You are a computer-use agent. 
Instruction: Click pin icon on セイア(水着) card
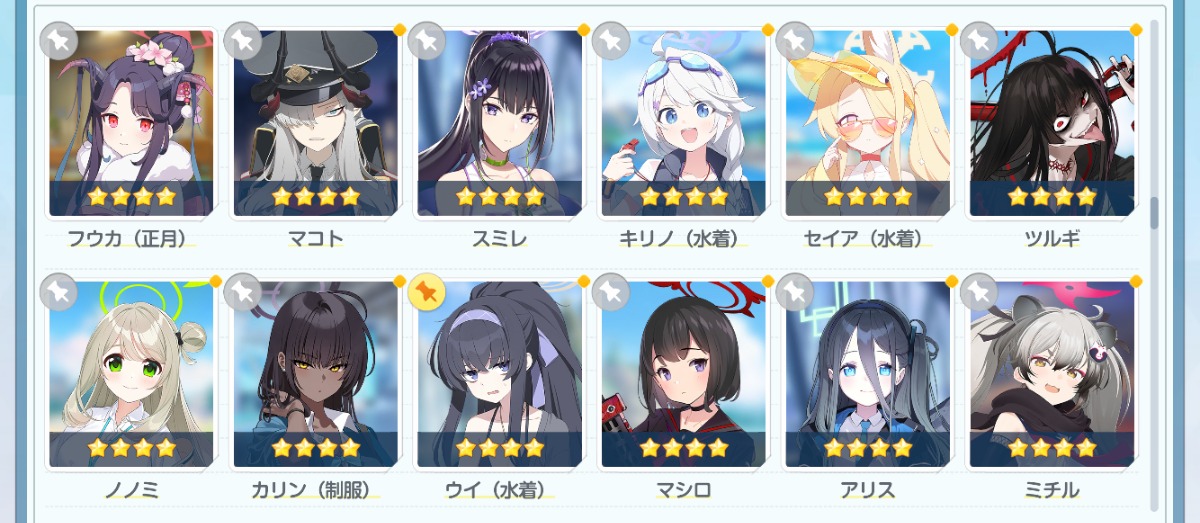tap(795, 41)
